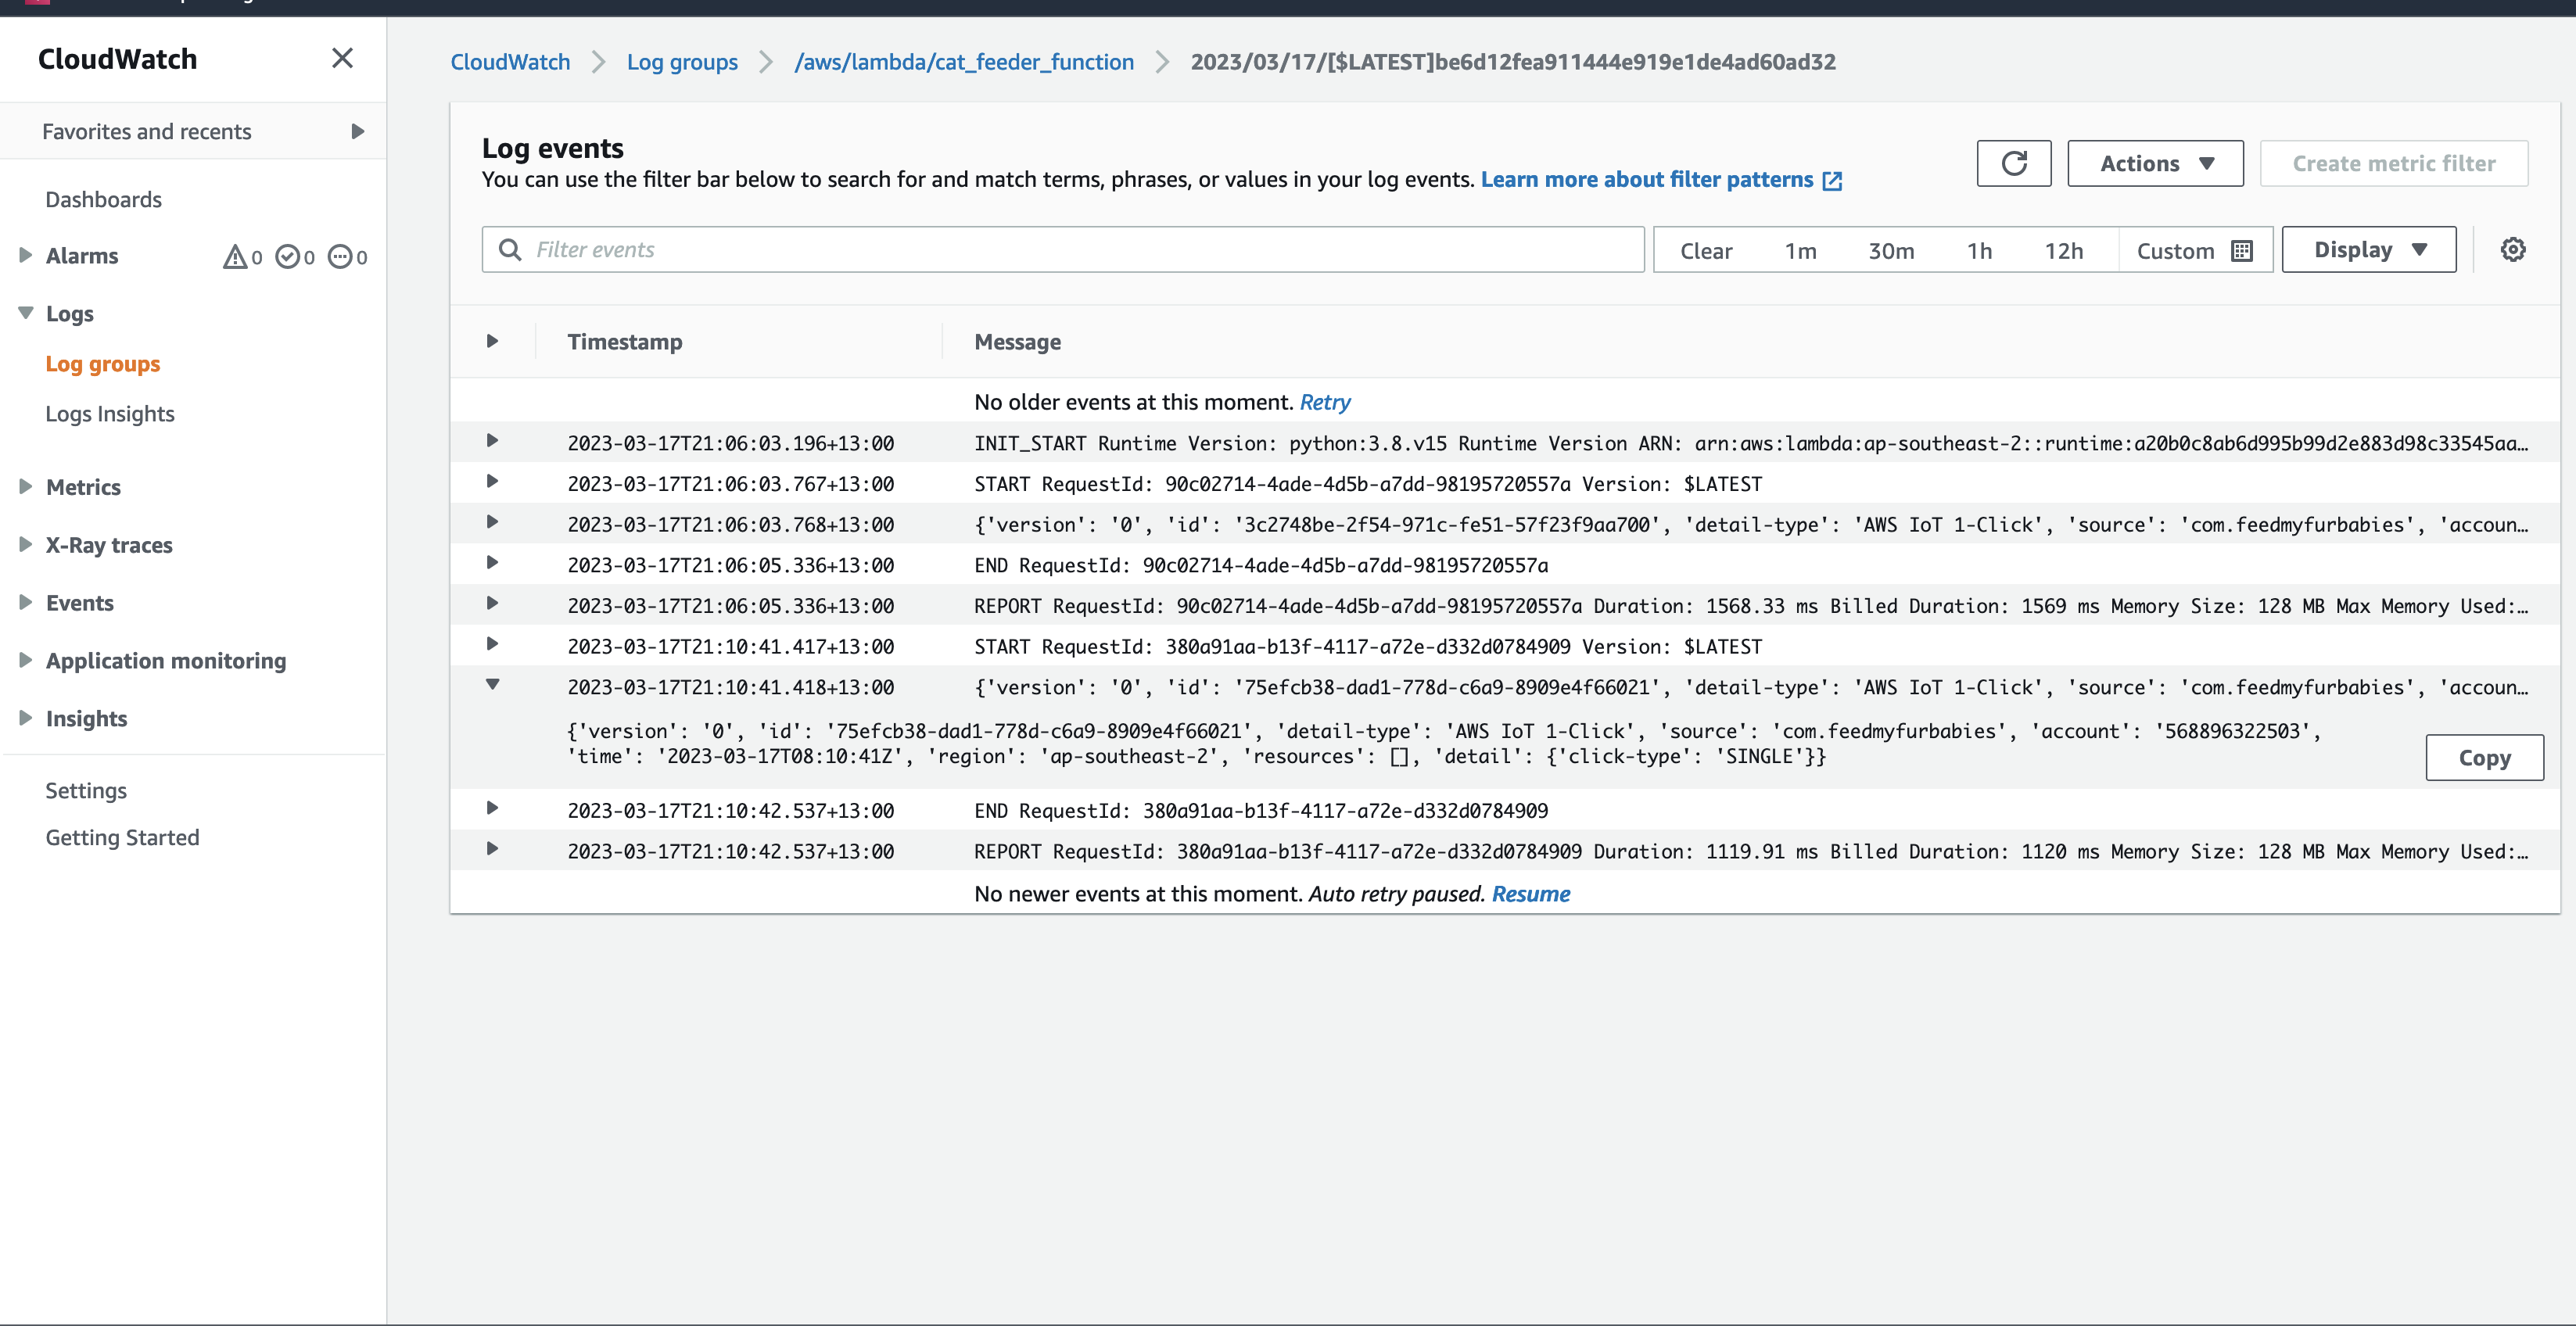The height and width of the screenshot is (1326, 2576).
Task: Expand the END 90c02714 log row
Action: coord(492,563)
